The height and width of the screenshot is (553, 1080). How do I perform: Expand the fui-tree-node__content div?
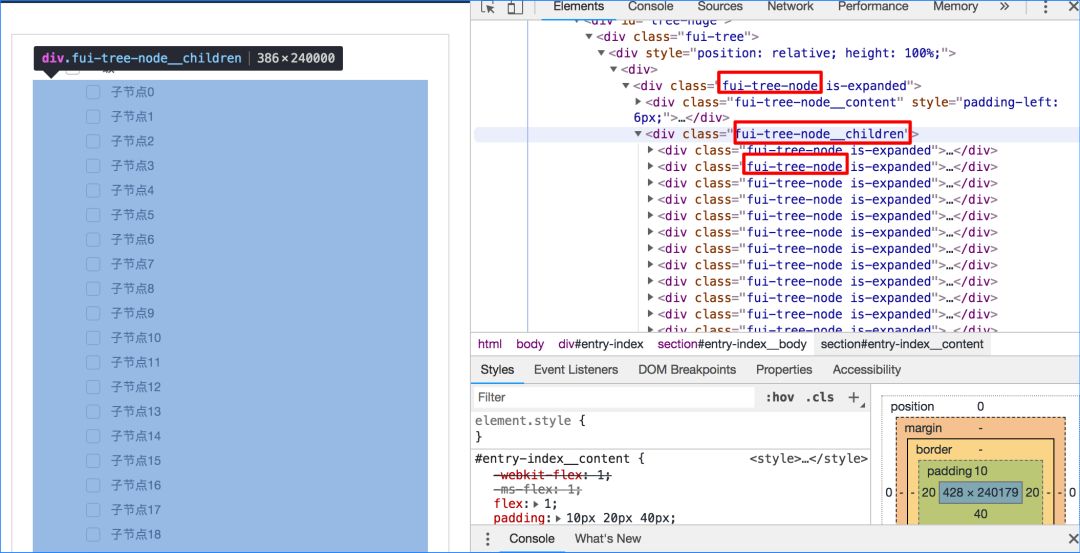pos(639,102)
